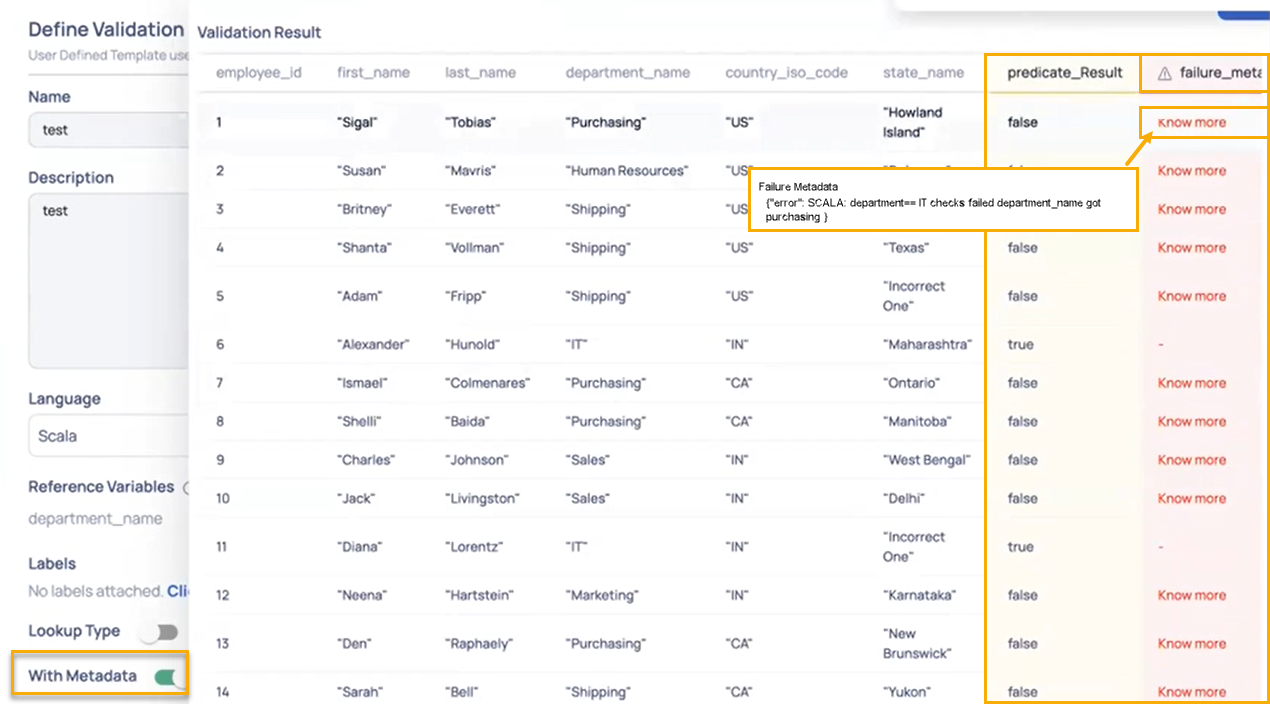Open Know more link for Sigal Tobias row
The height and width of the screenshot is (704, 1270).
[x=1191, y=122]
